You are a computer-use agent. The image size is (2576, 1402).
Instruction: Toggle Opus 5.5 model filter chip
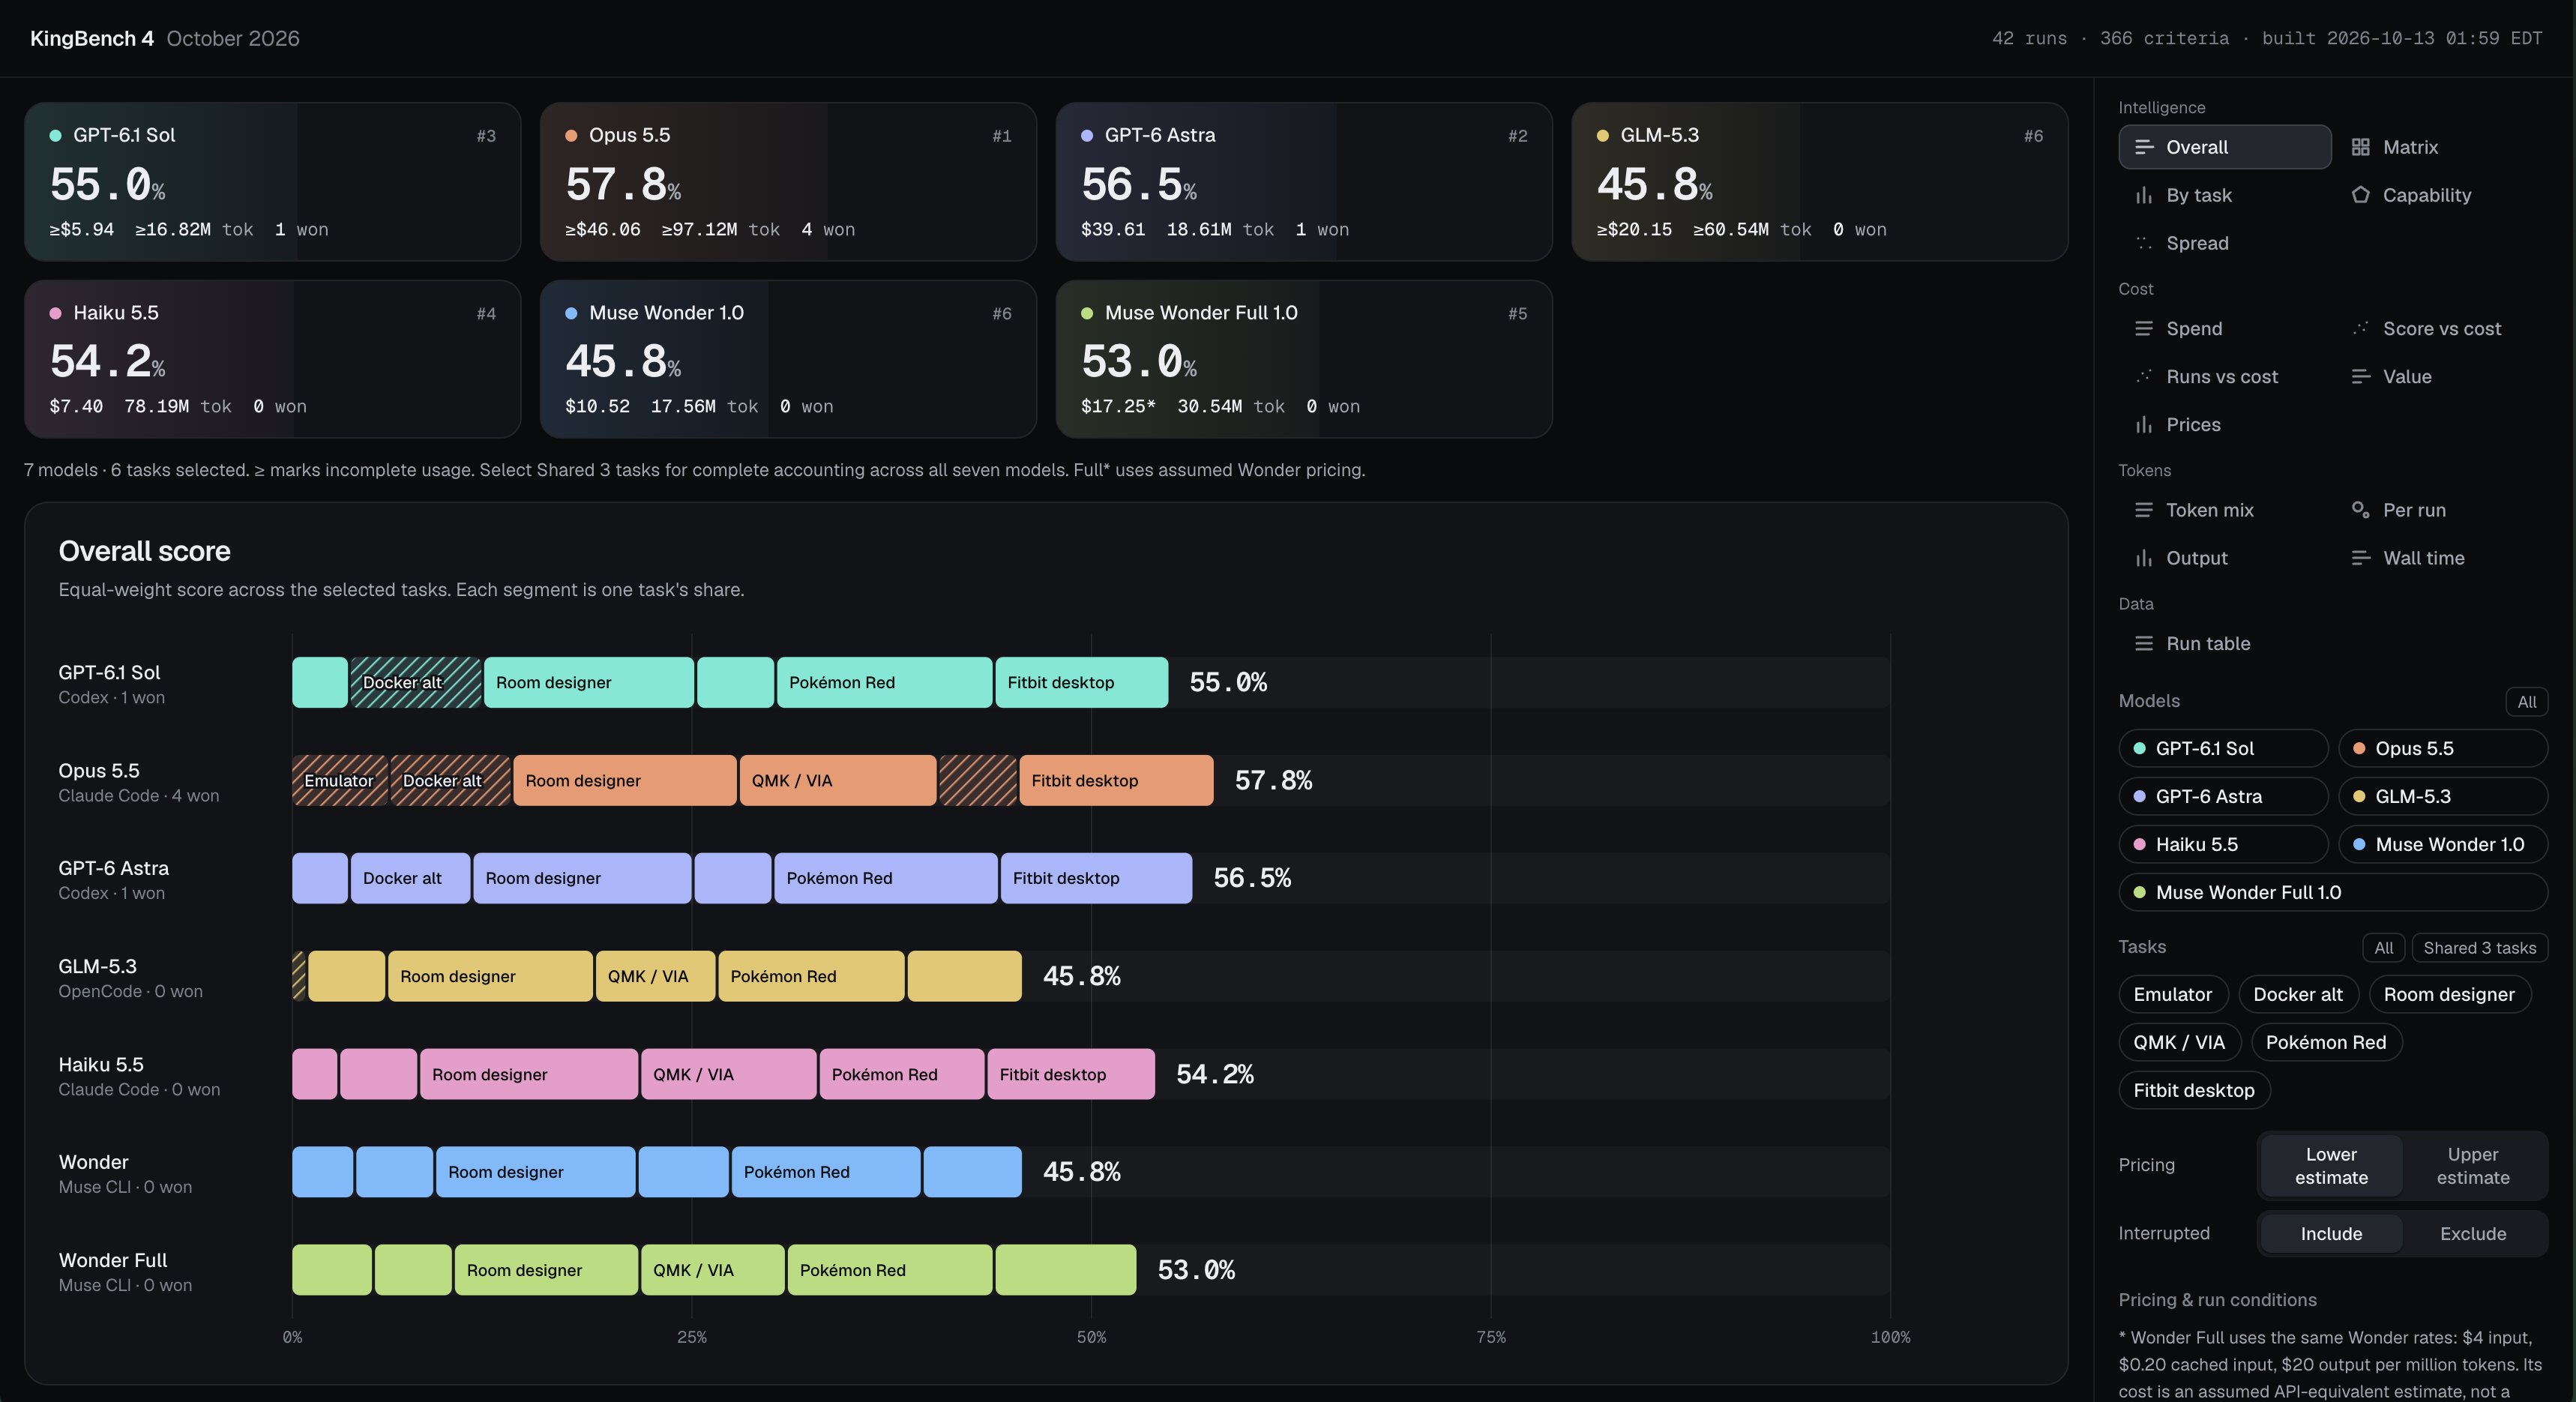pos(2442,748)
